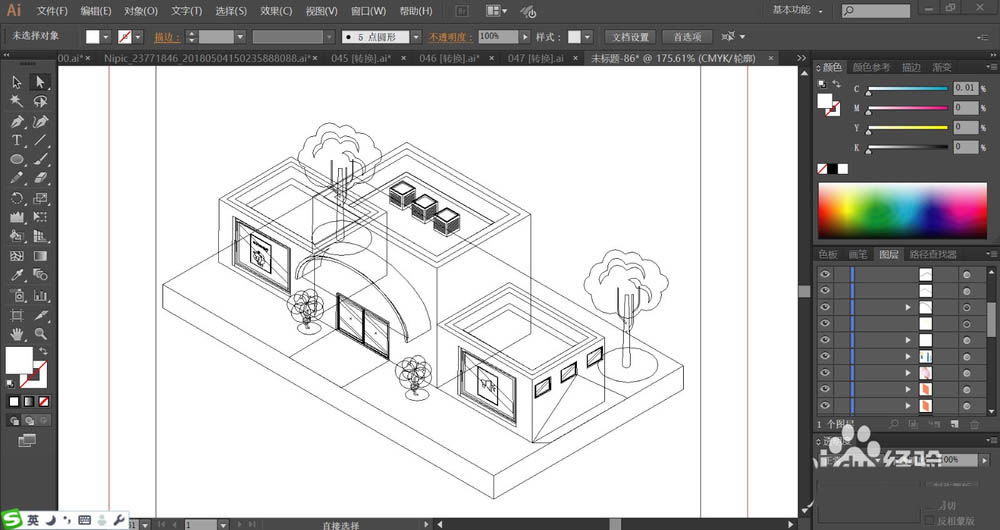Select the Shape Builder tool
Screen dimensions: 1000x530
(17, 237)
